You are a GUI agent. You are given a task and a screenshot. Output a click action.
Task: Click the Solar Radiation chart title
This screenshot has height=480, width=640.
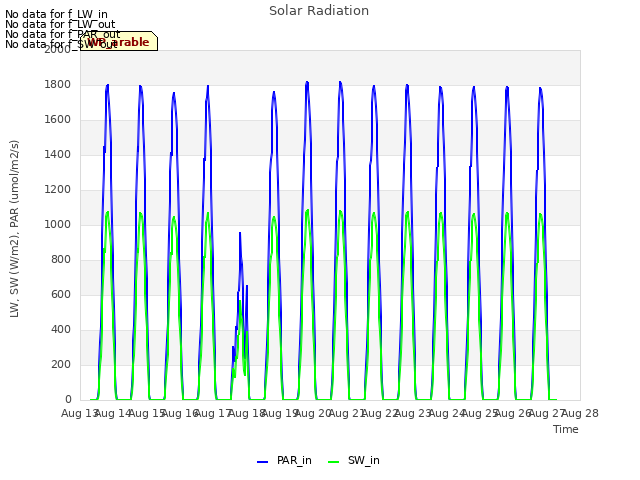(x=319, y=11)
